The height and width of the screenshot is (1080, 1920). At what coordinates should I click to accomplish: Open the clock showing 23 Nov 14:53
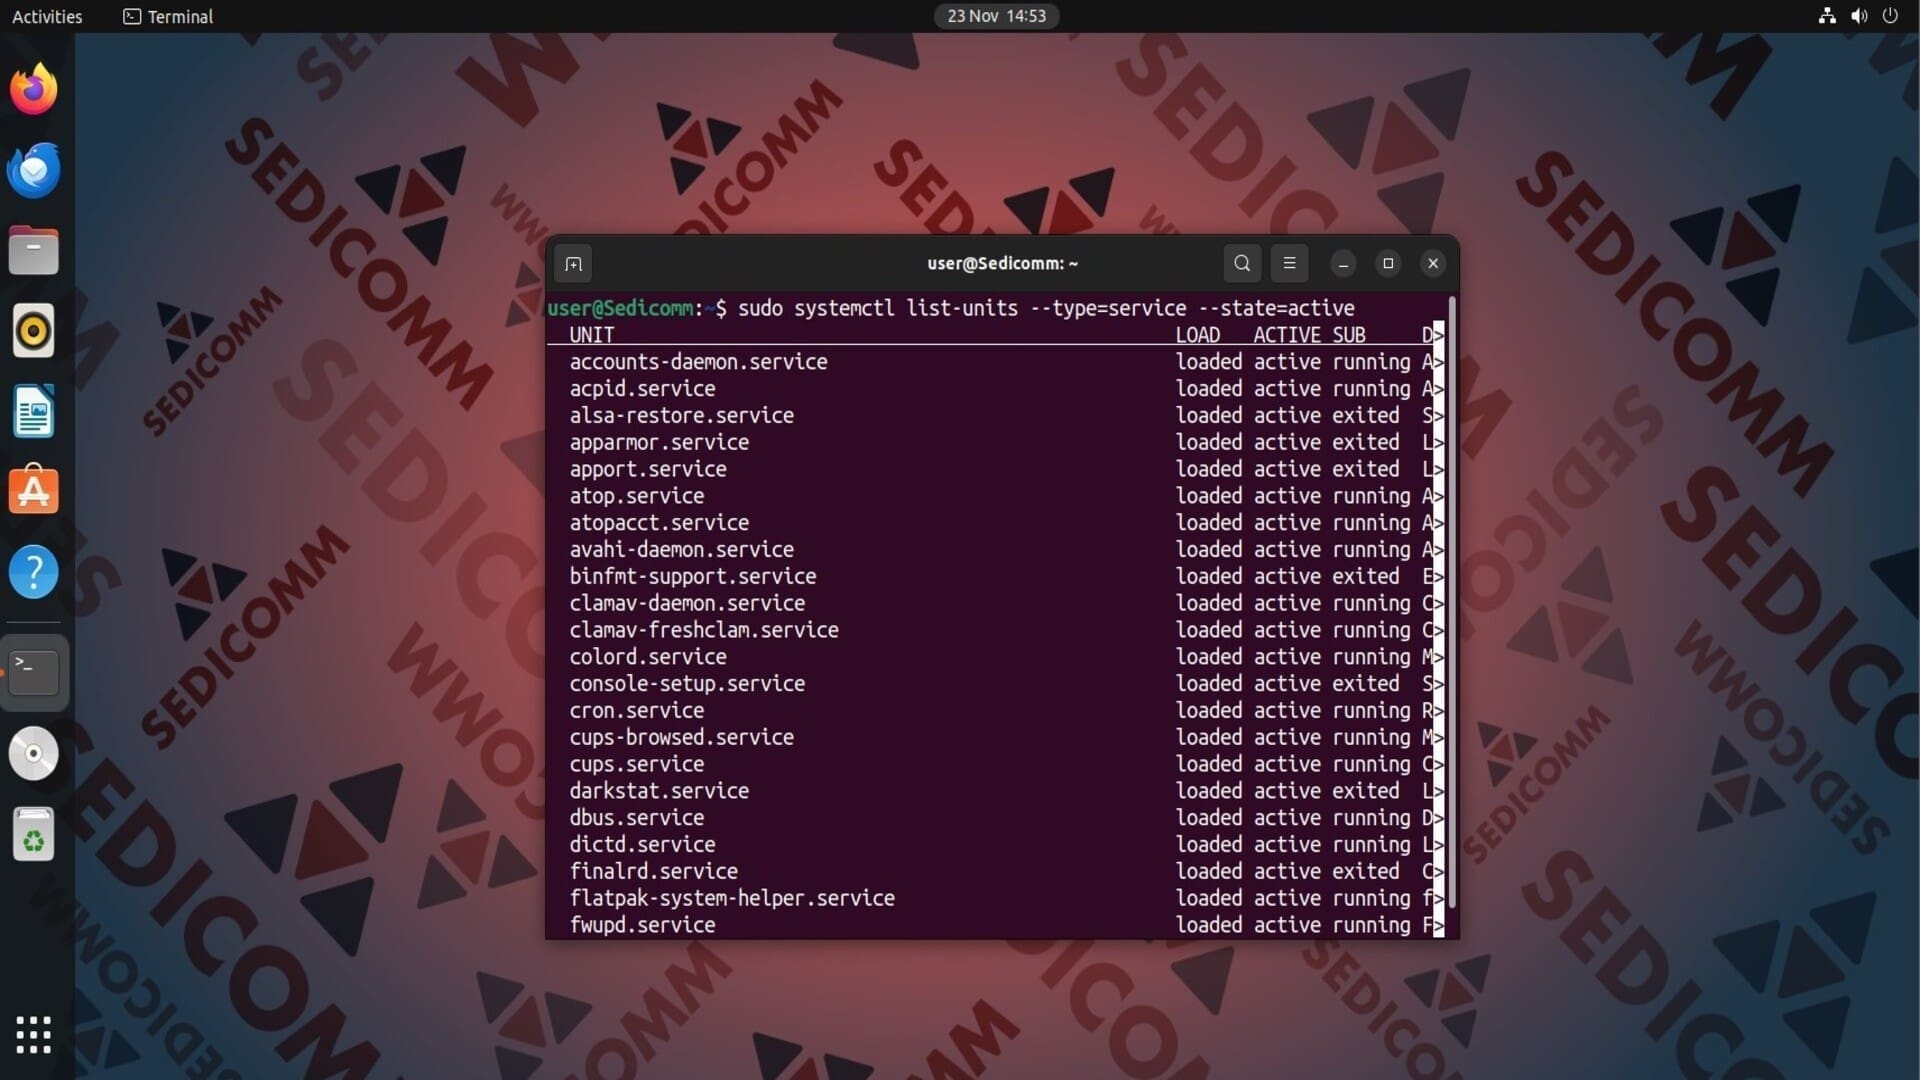[996, 16]
